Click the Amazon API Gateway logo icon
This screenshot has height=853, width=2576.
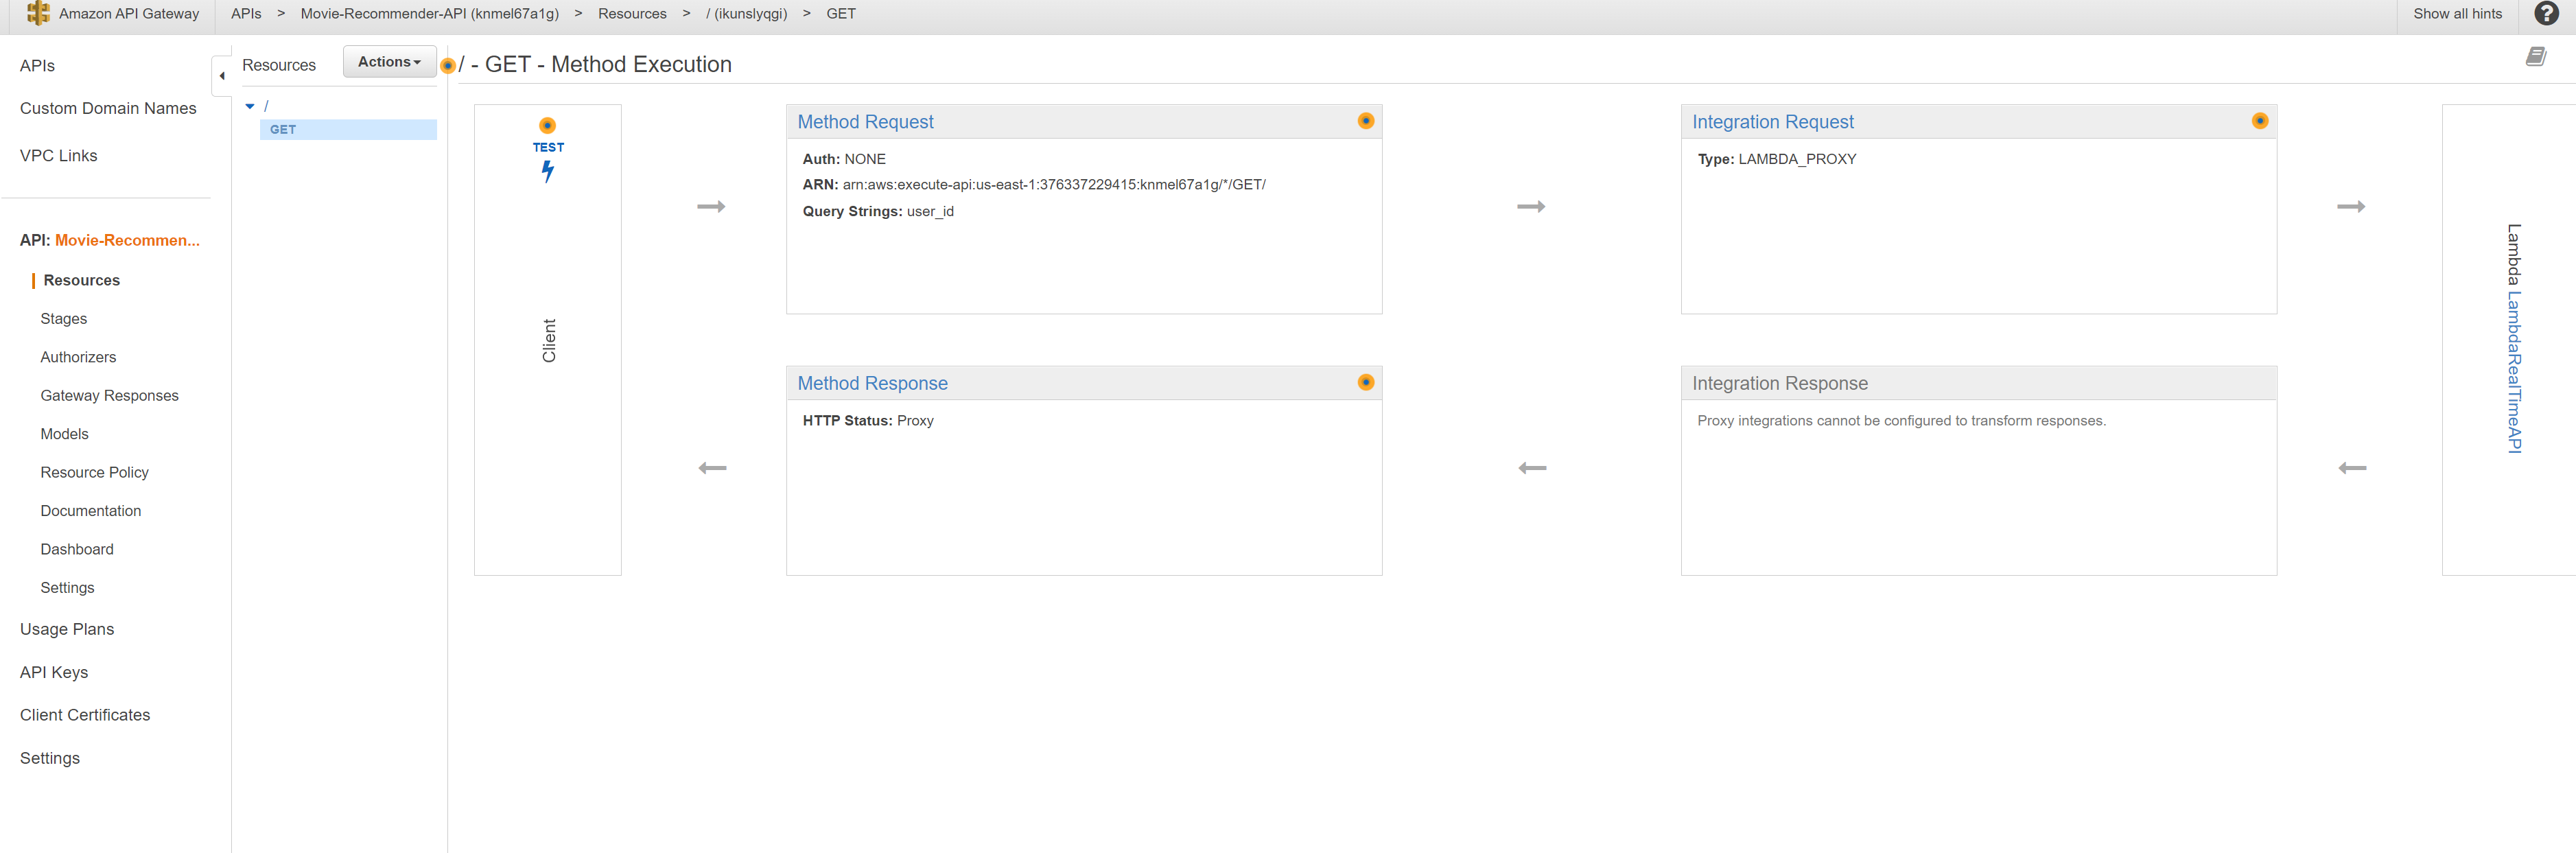point(38,13)
